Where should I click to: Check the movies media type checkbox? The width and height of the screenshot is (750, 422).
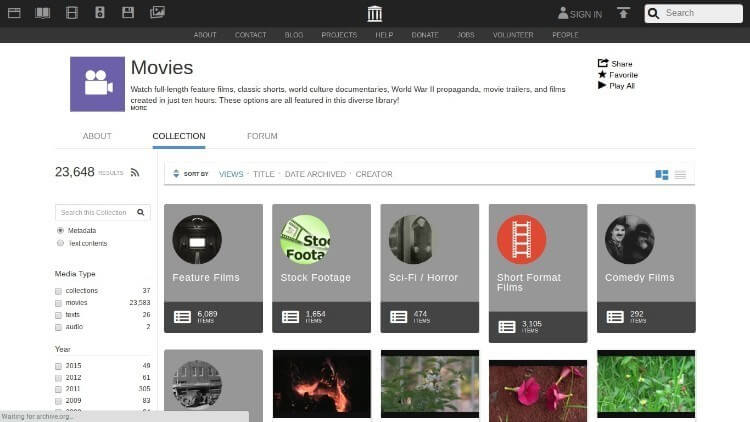coord(58,303)
